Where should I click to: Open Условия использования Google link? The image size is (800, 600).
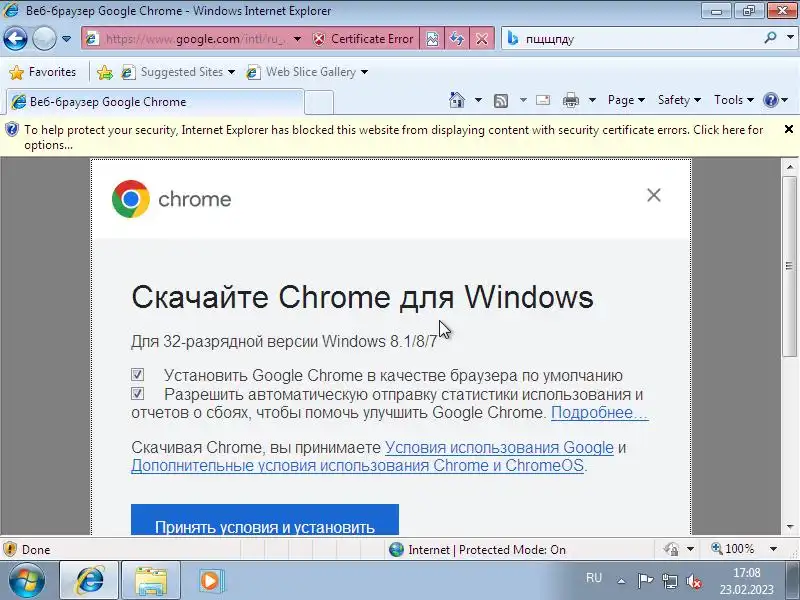click(x=499, y=447)
